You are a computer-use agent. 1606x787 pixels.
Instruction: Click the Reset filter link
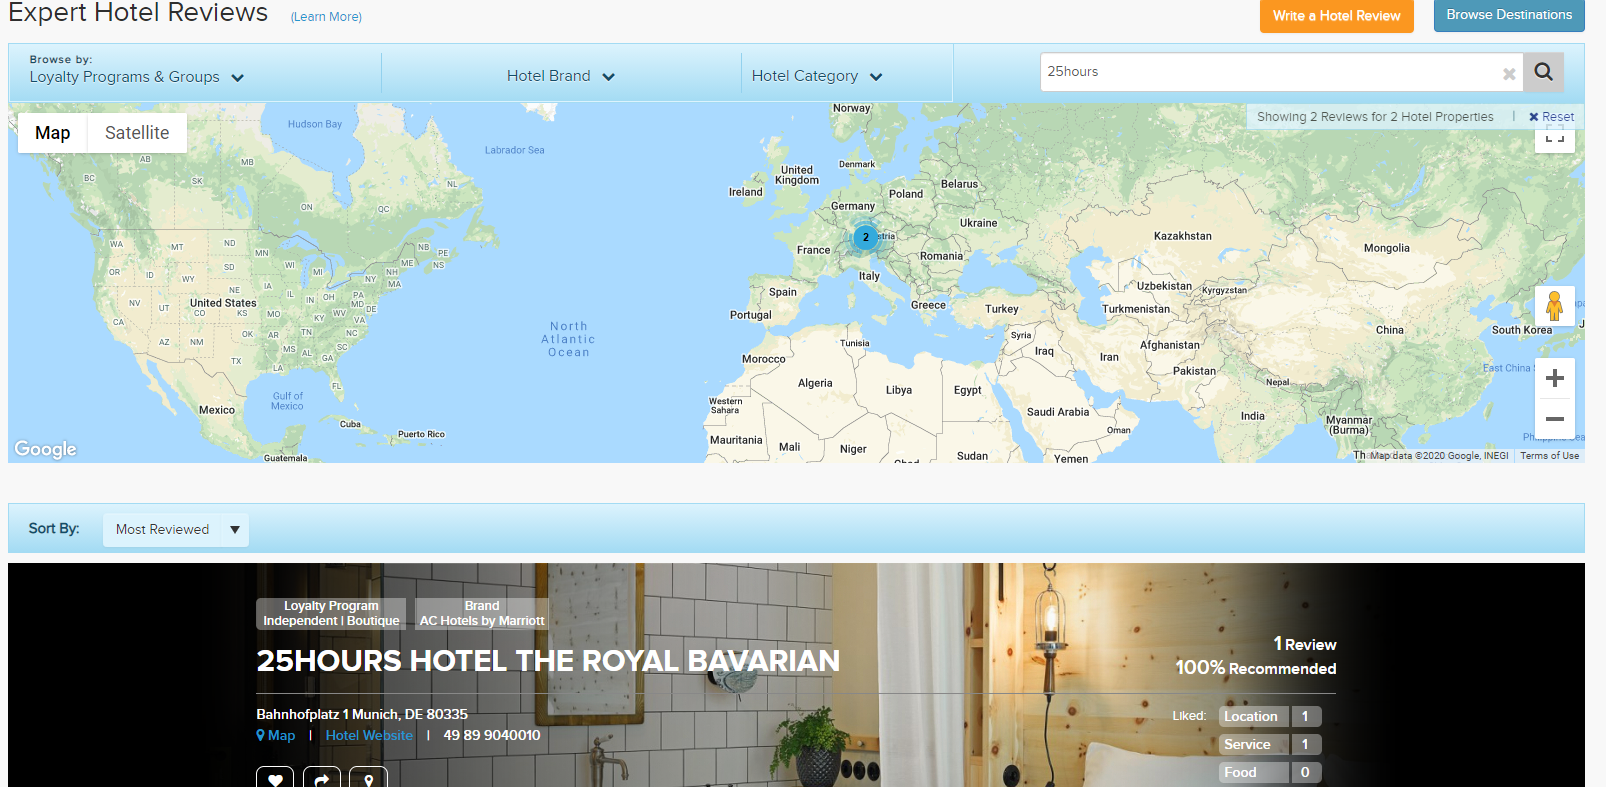1551,117
